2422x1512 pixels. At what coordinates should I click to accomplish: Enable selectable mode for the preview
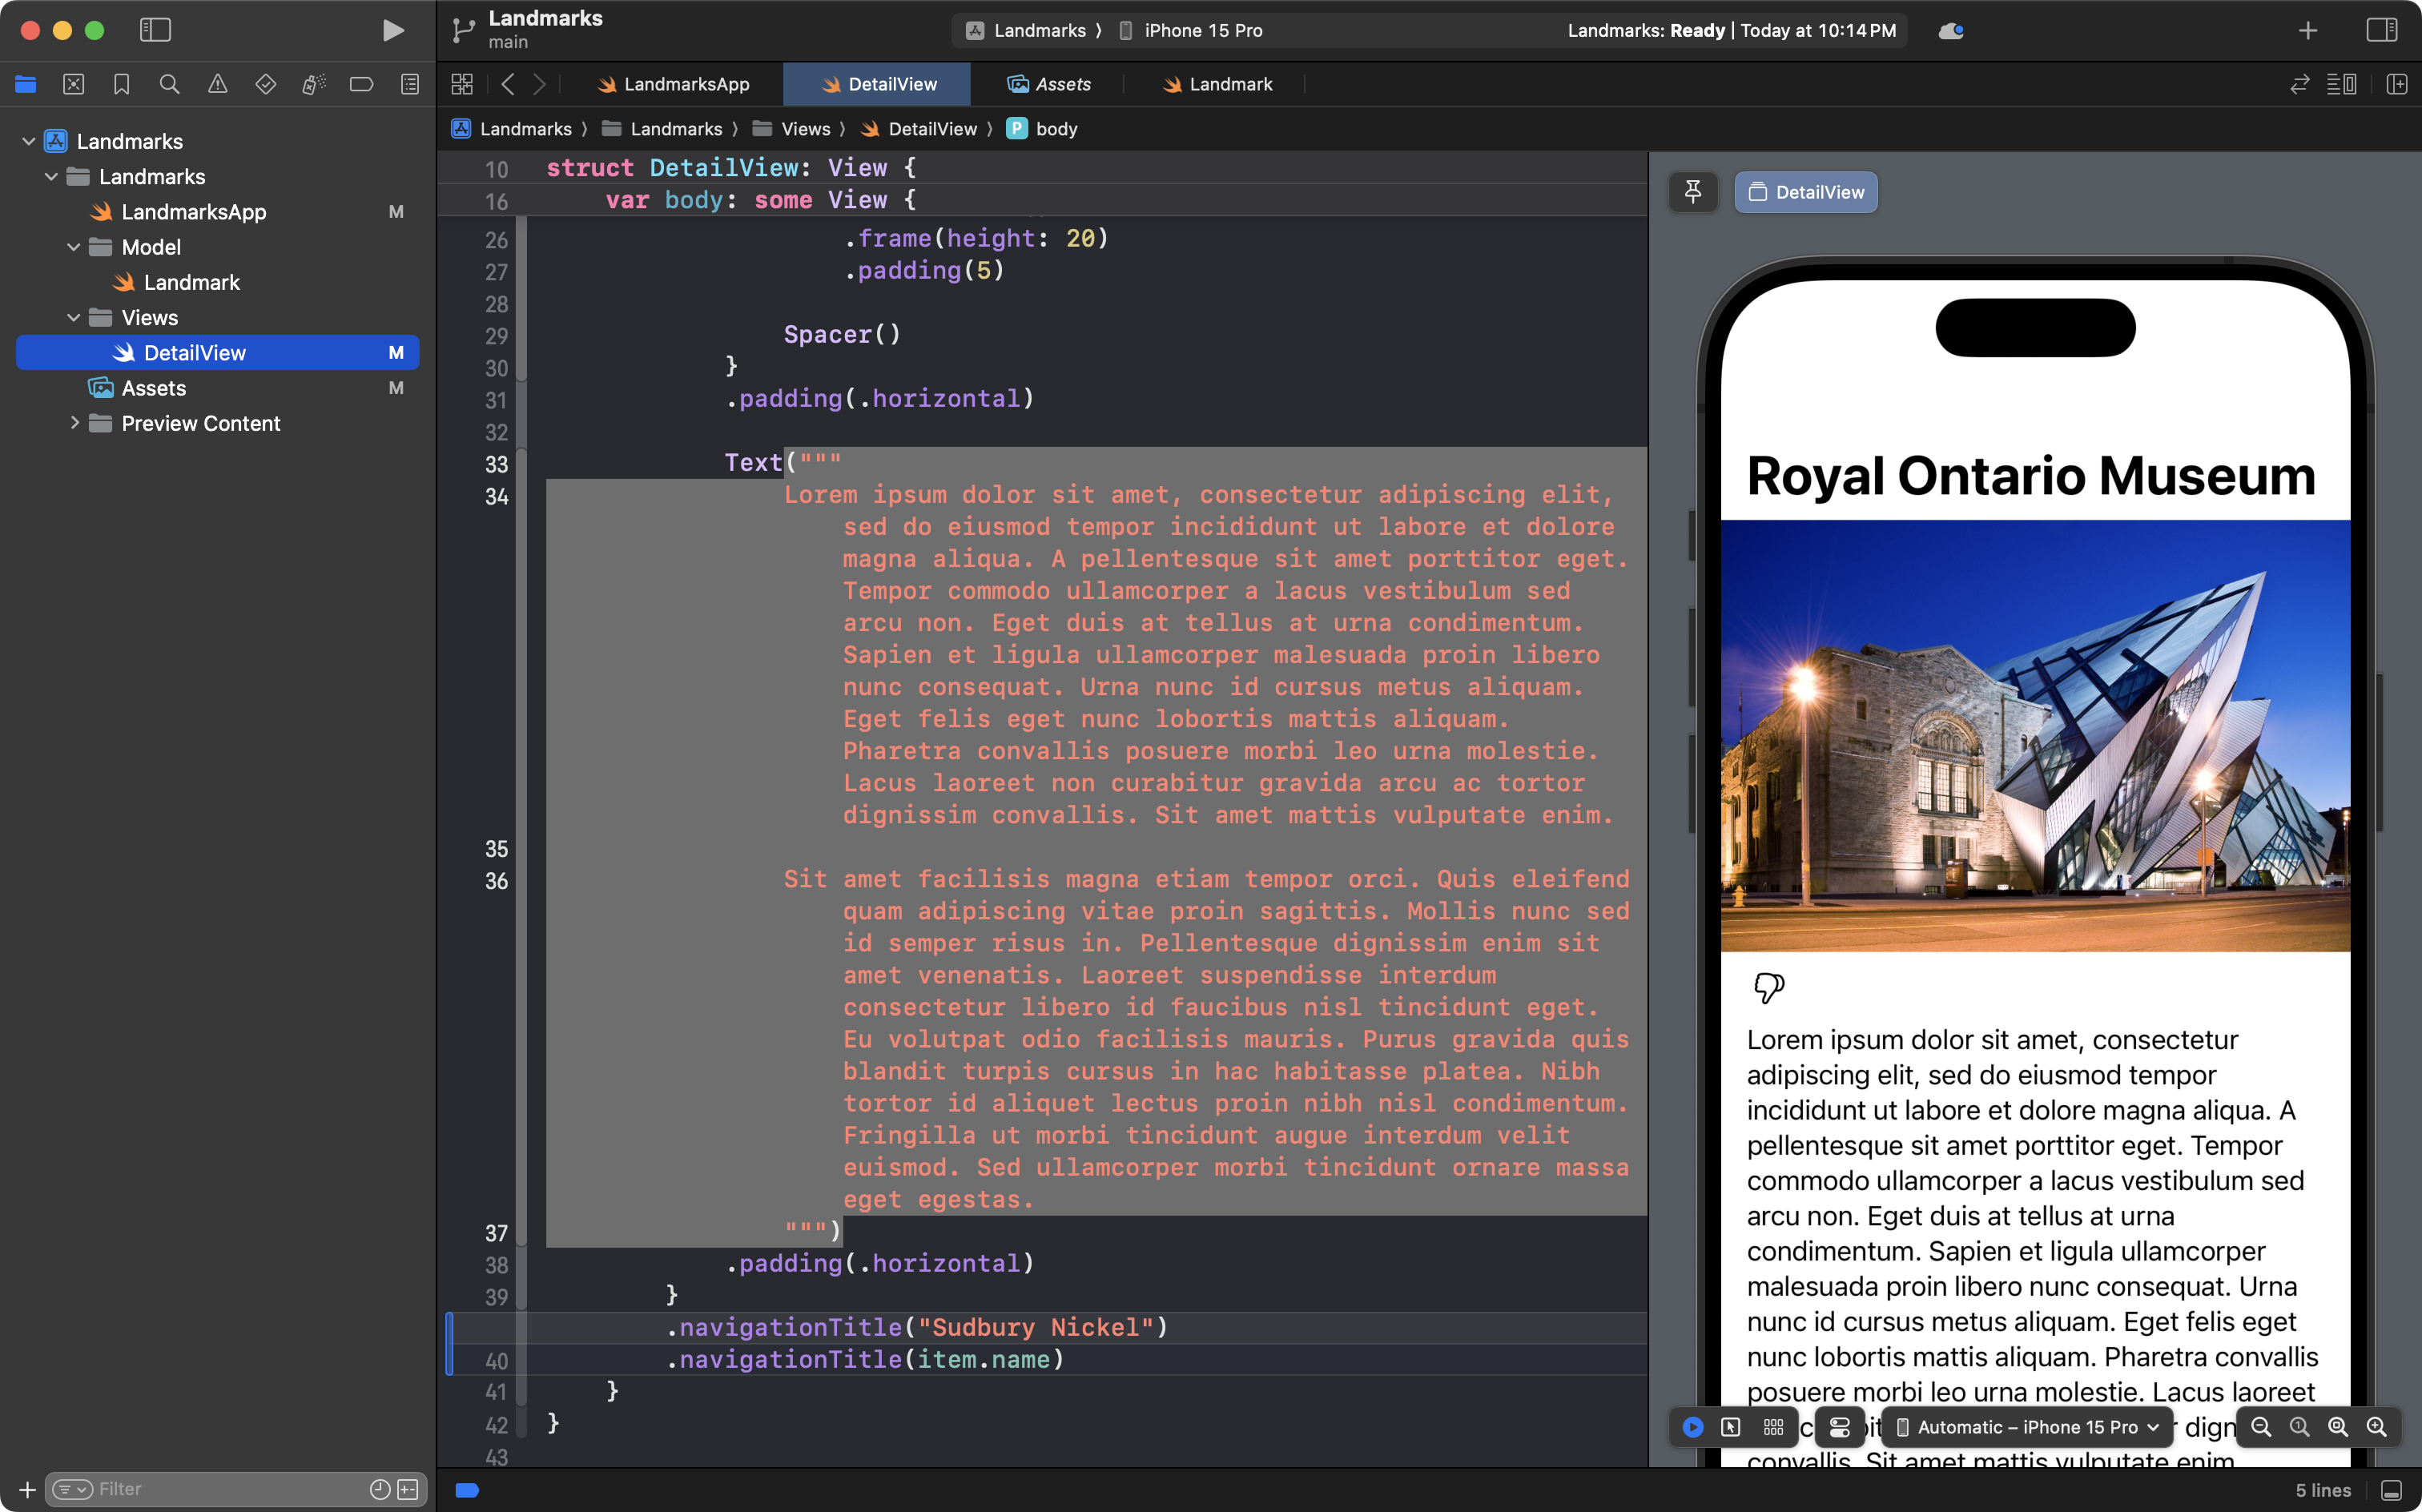pyautogui.click(x=1731, y=1427)
